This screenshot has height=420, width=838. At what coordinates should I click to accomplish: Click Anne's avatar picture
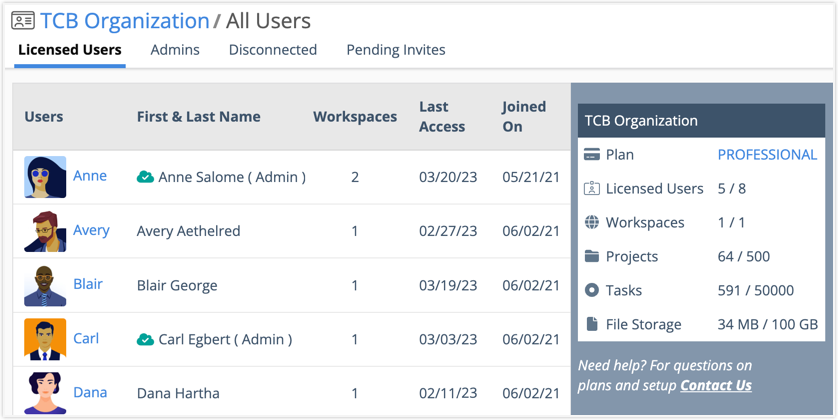(x=45, y=177)
